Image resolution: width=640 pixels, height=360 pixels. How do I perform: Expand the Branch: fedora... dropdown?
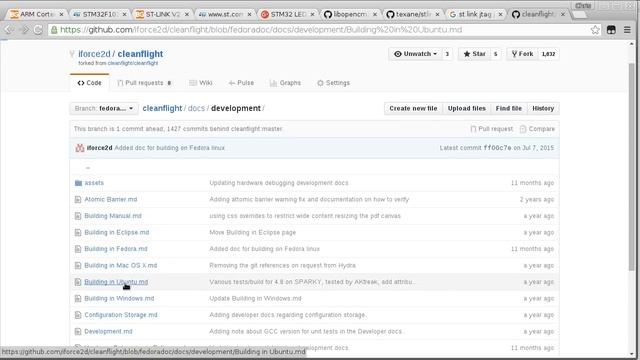104,109
